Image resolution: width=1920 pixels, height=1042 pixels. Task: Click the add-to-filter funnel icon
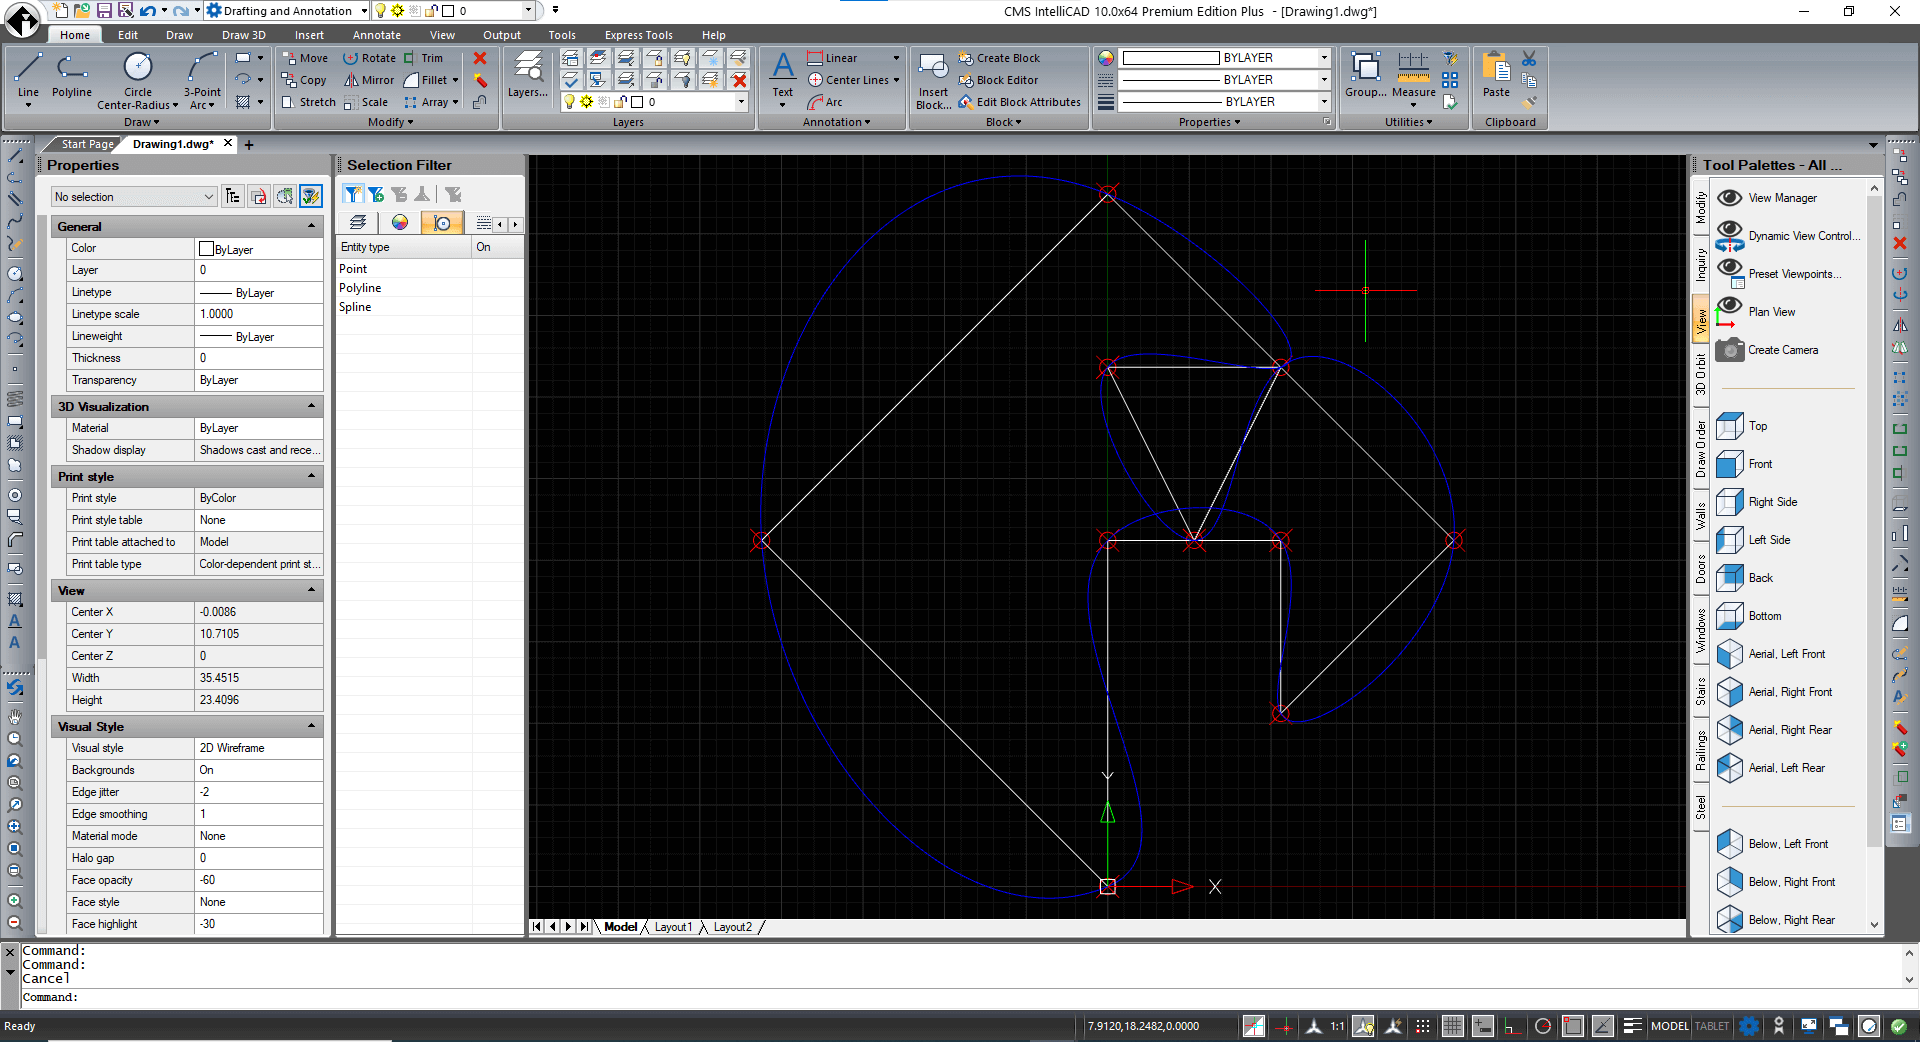pos(376,194)
